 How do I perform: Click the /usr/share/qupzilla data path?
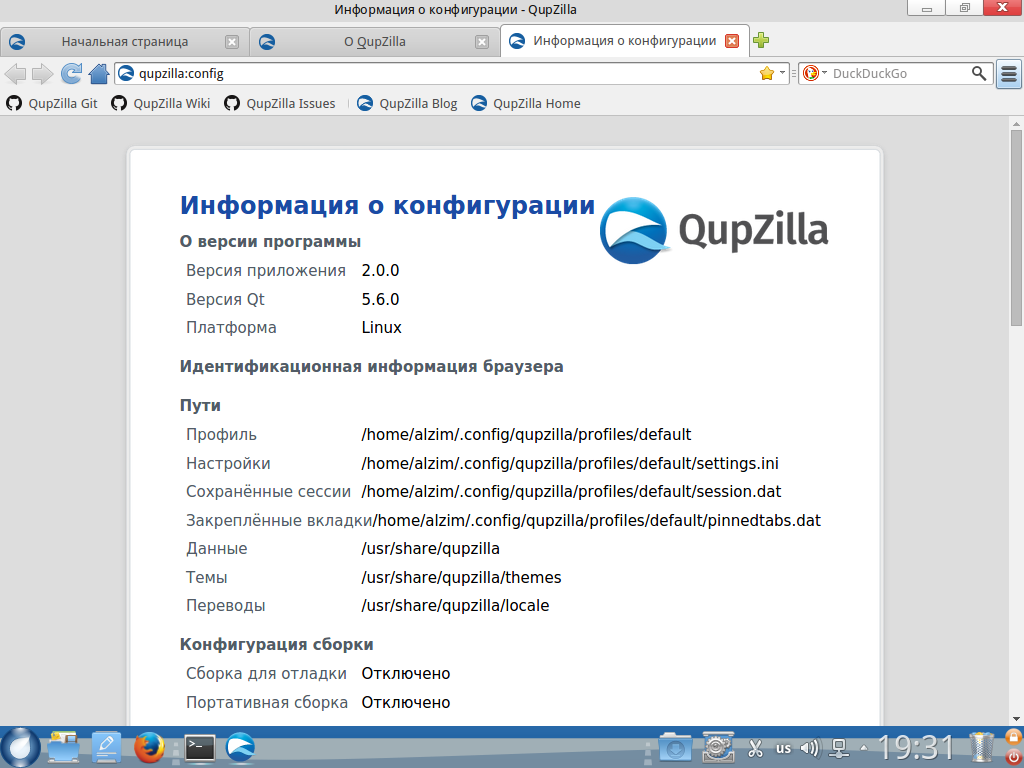coord(430,549)
